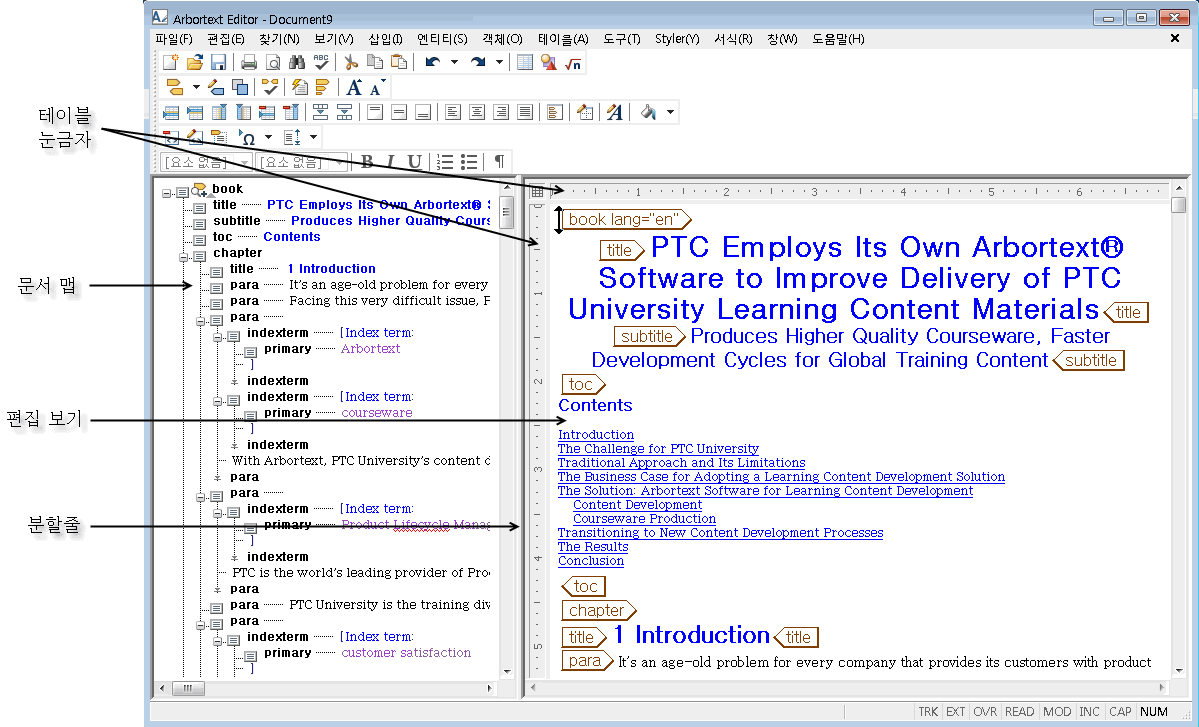
Task: Insert a table with the grid icon
Action: [525, 63]
